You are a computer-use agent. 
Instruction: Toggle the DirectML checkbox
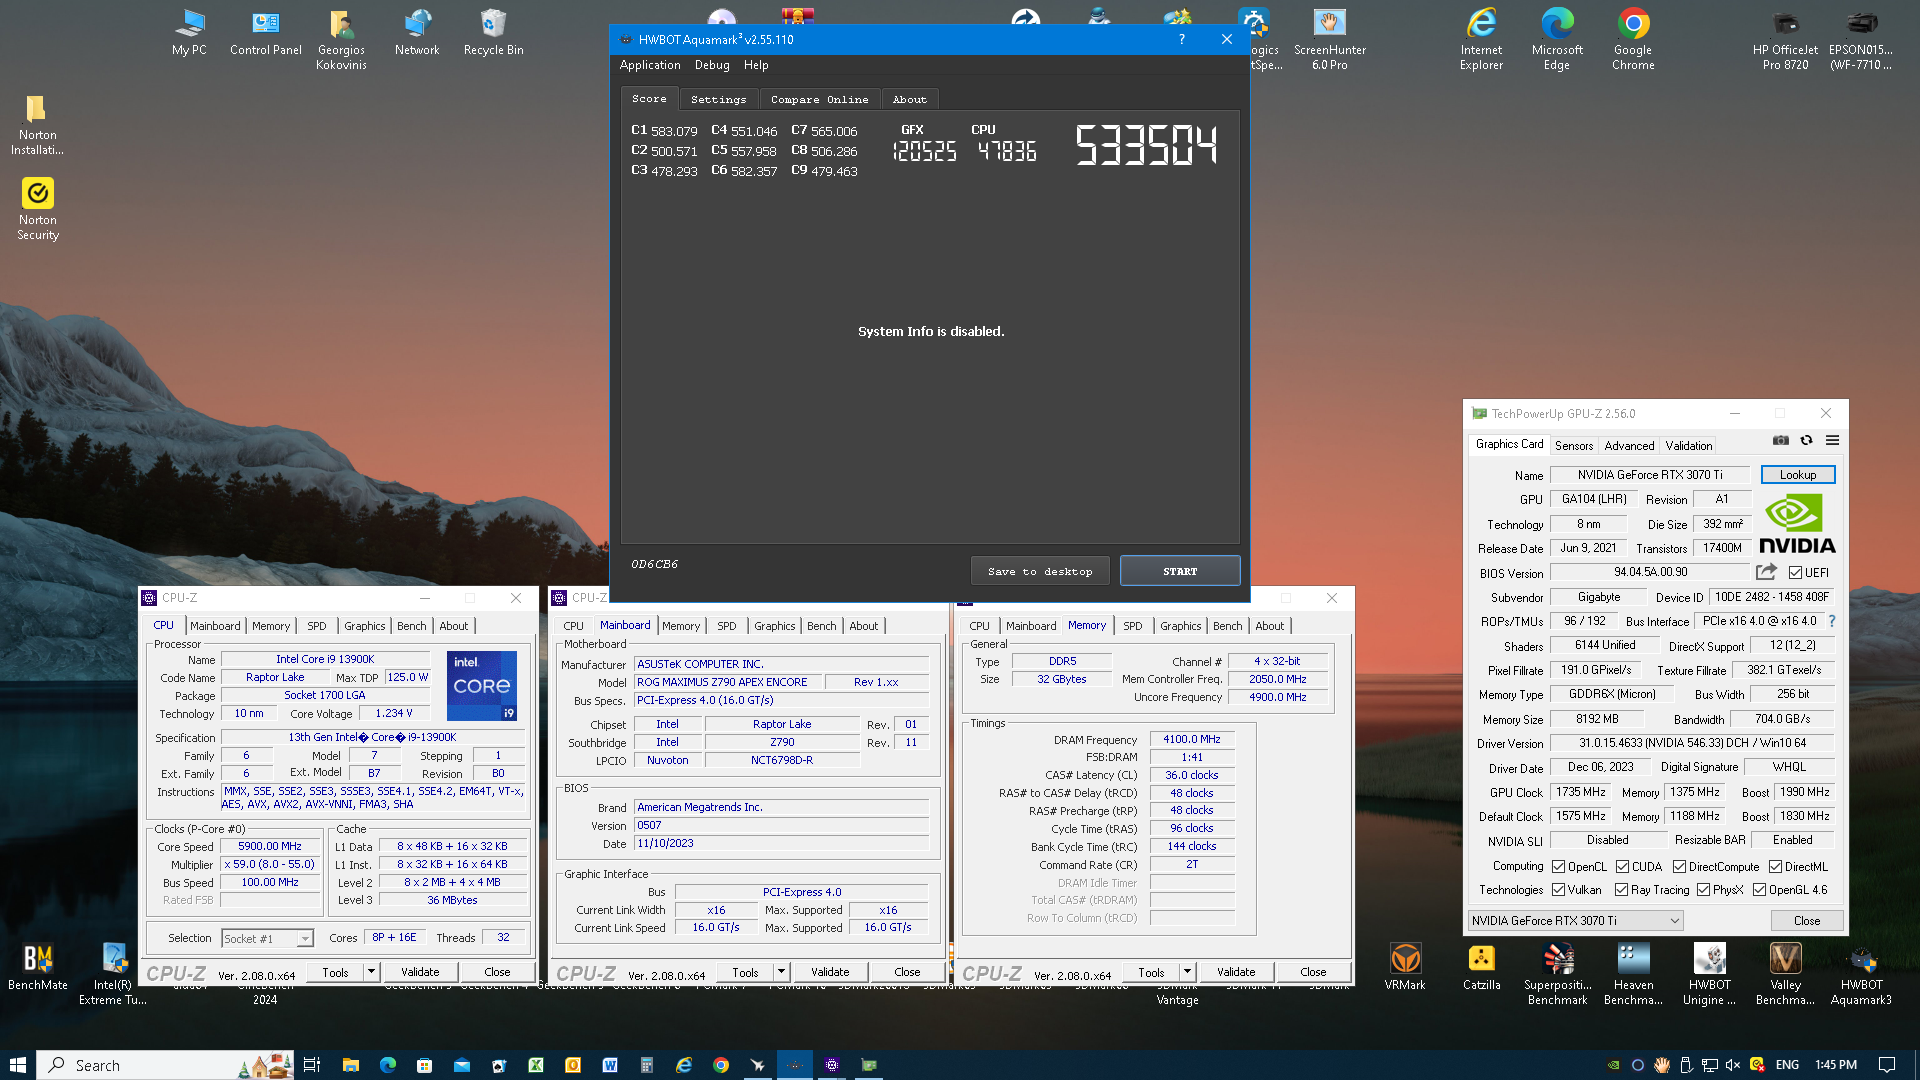1775,867
